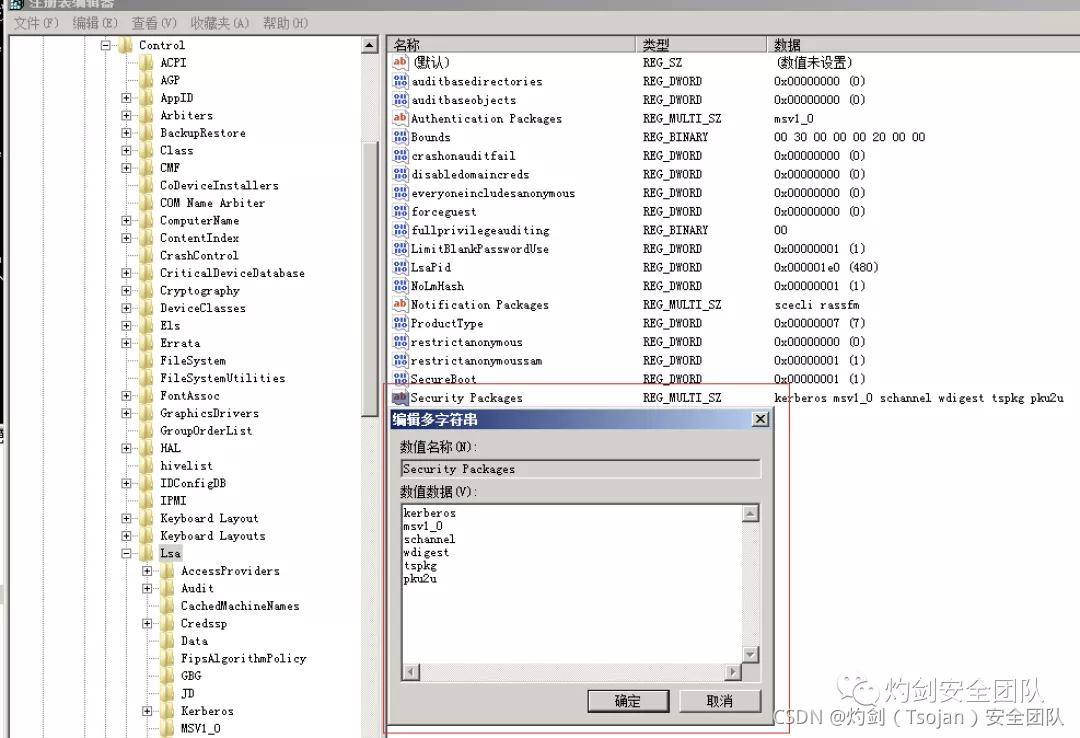This screenshot has height=738, width=1080.
Task: Expand the CriticalDeviceDatabase key
Action: pyautogui.click(x=126, y=273)
